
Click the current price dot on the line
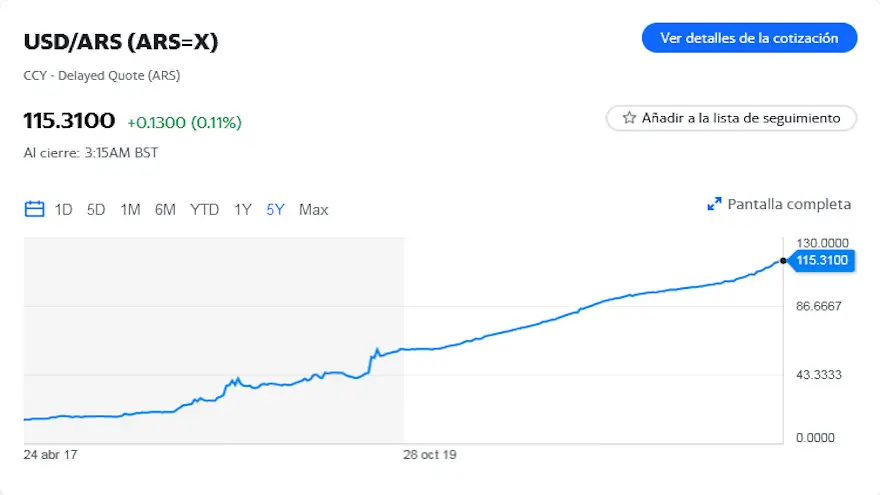tap(783, 260)
